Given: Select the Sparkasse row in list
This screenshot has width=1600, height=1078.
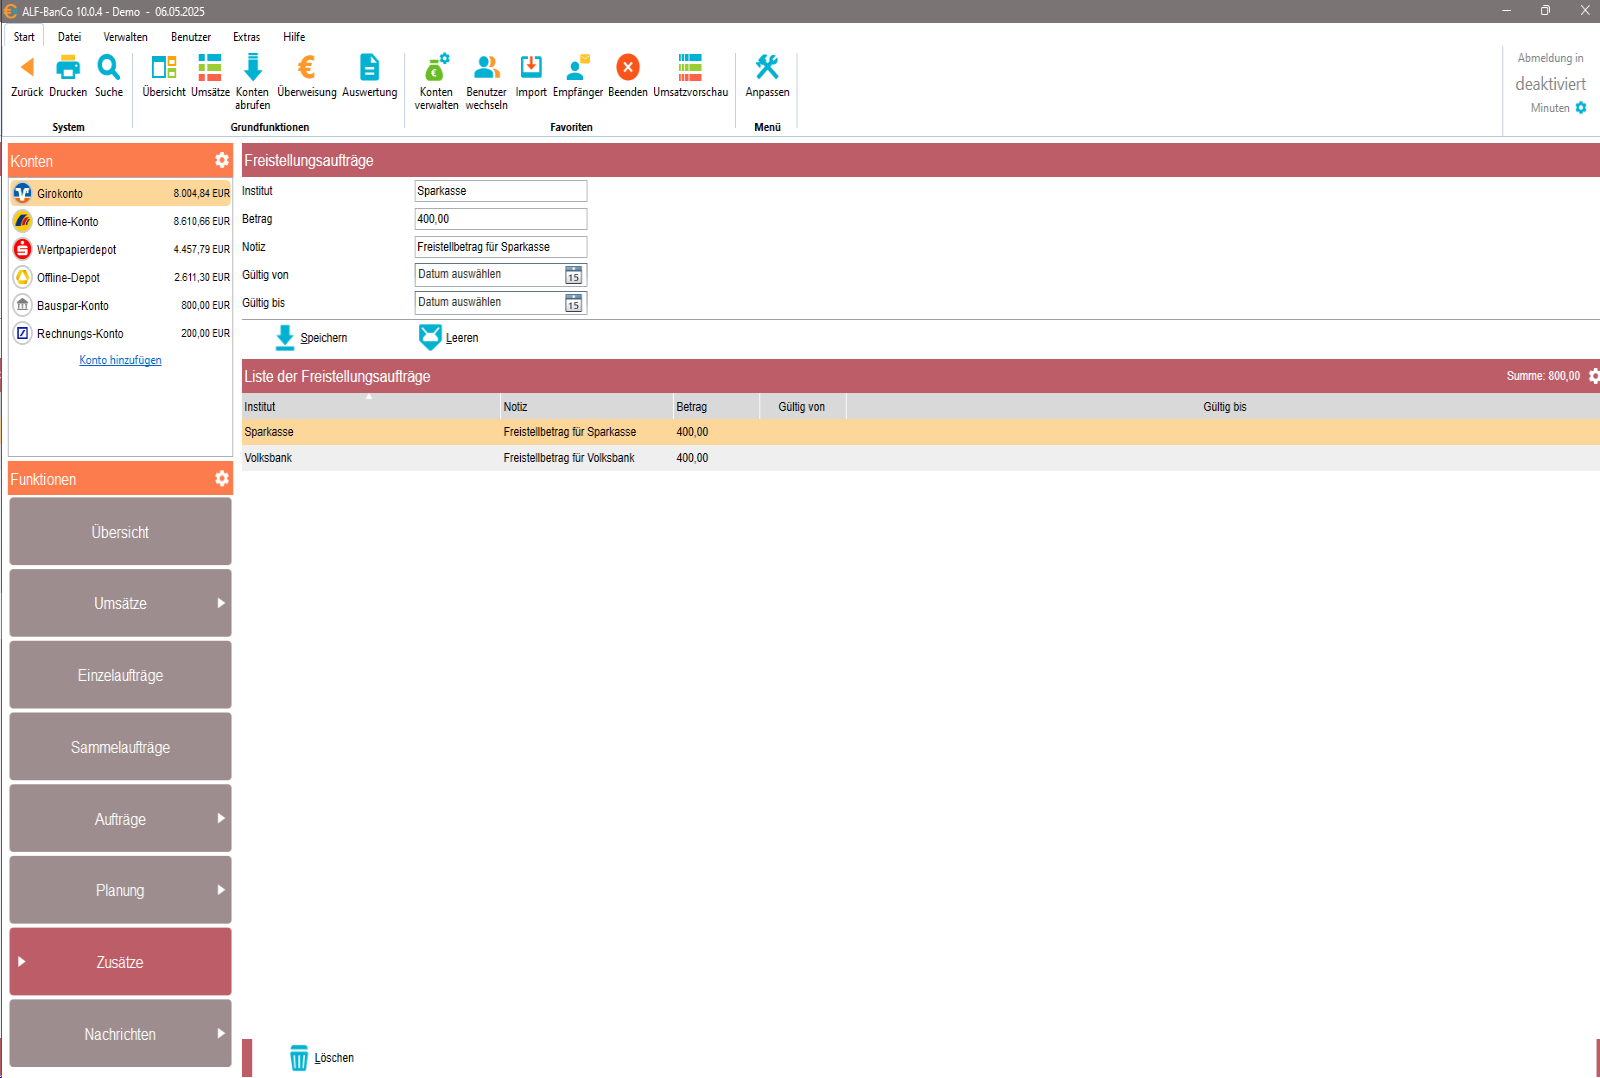Looking at the screenshot, I should coord(920,432).
